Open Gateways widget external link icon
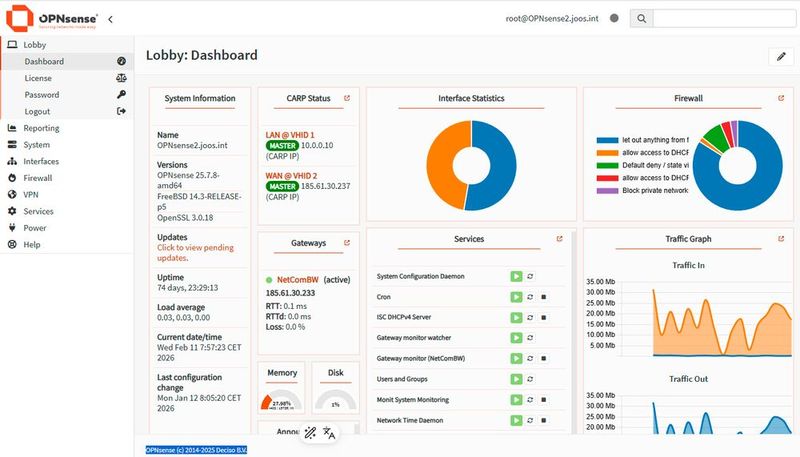This screenshot has width=800, height=457. pyautogui.click(x=347, y=243)
